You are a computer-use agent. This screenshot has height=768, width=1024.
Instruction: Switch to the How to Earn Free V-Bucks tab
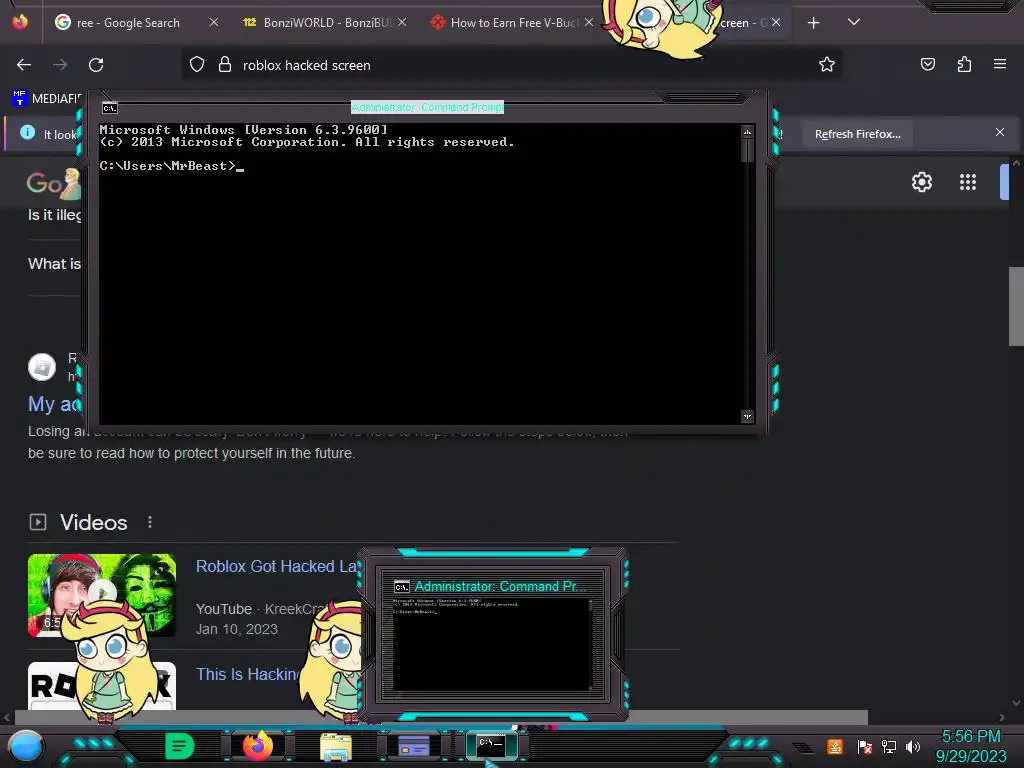(514, 23)
